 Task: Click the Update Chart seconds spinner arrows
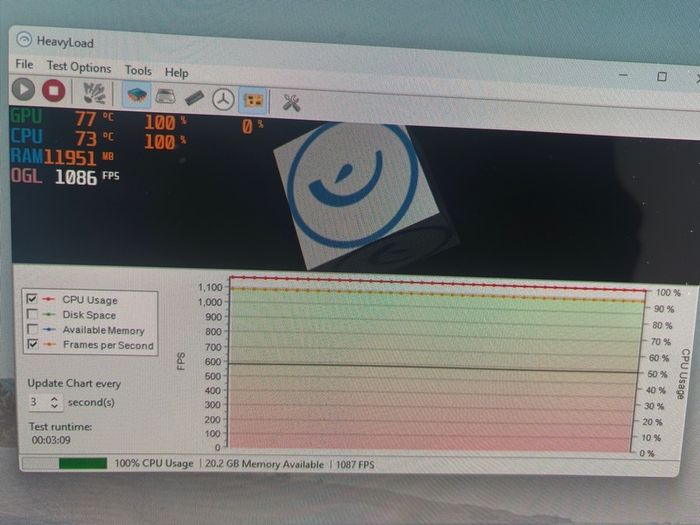pos(54,402)
